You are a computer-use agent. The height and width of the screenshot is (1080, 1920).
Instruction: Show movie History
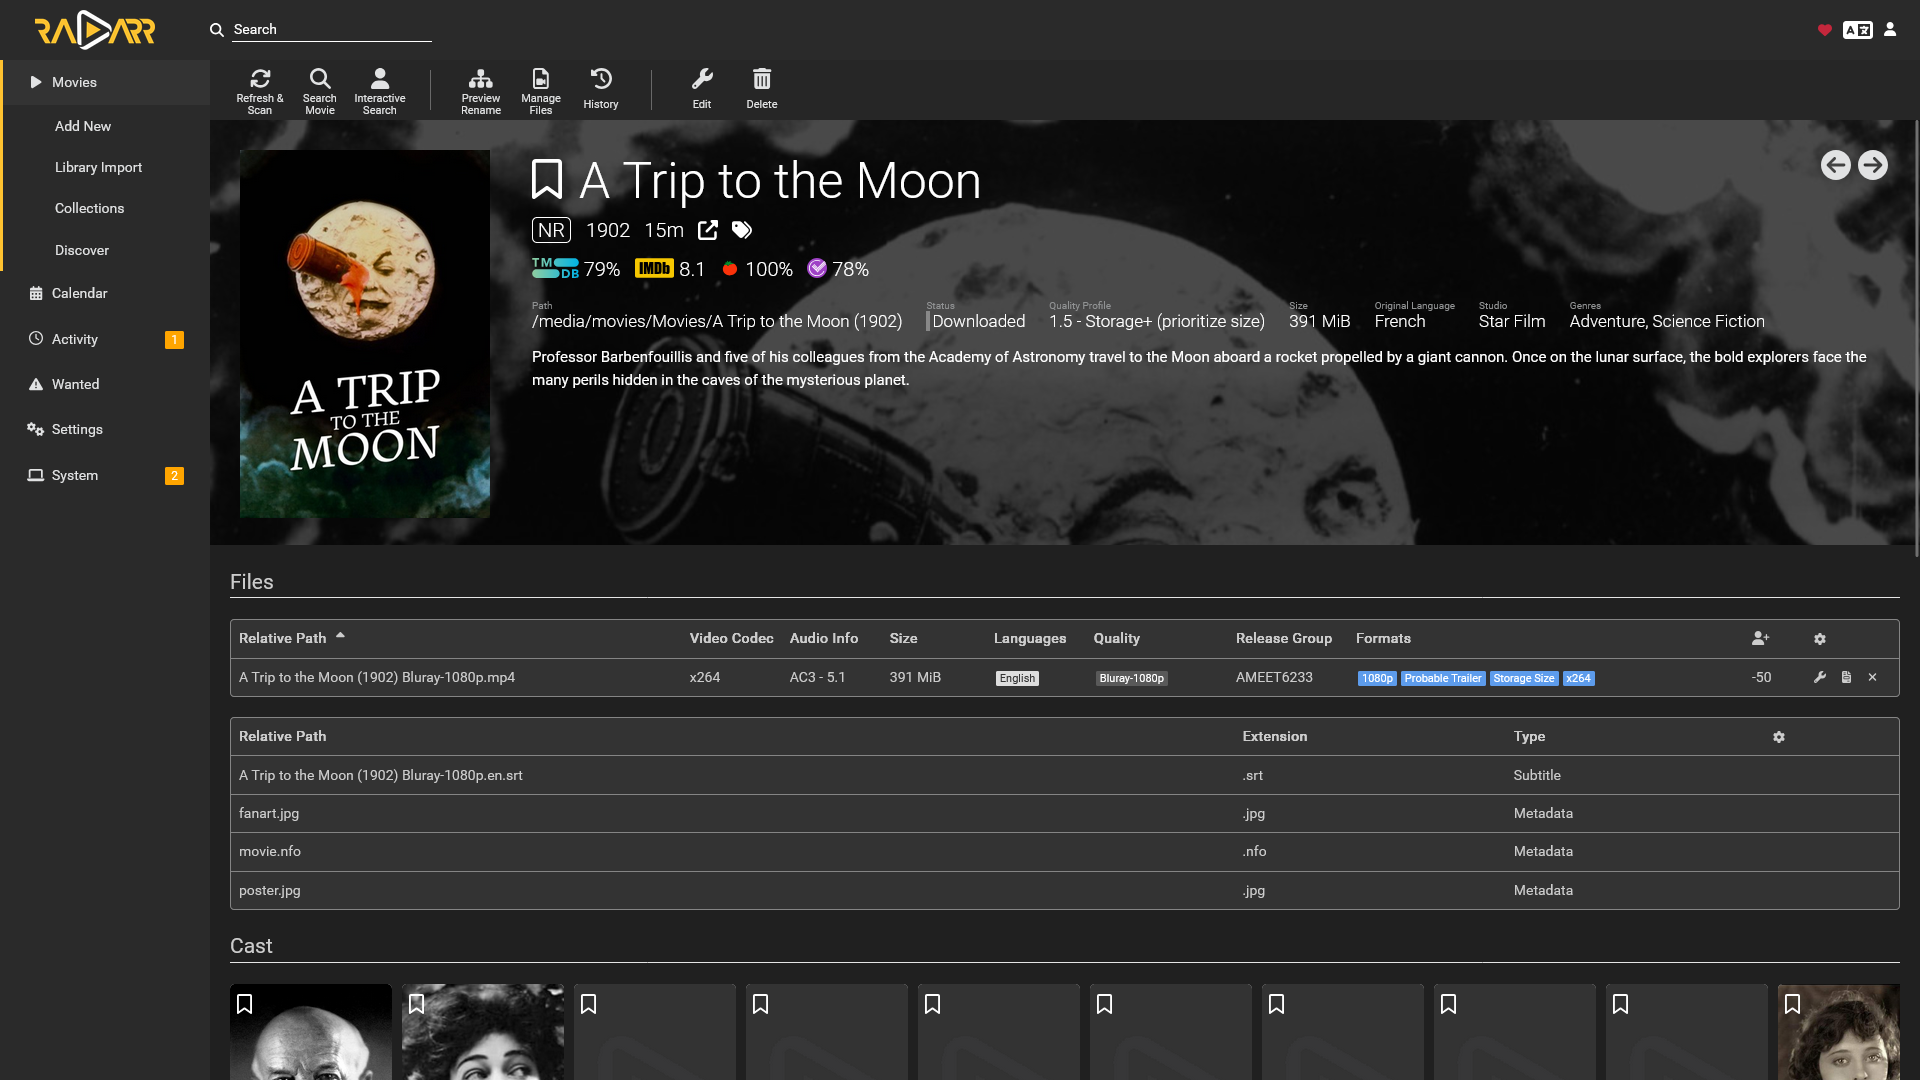601,90
